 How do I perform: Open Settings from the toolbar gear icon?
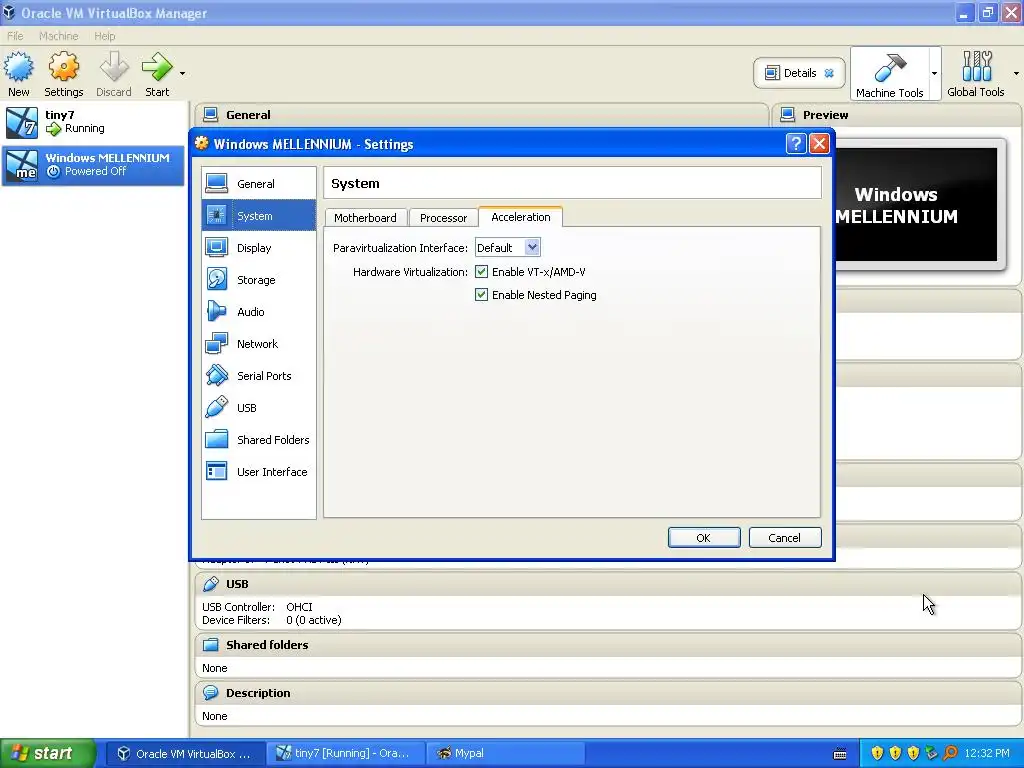pyautogui.click(x=63, y=74)
